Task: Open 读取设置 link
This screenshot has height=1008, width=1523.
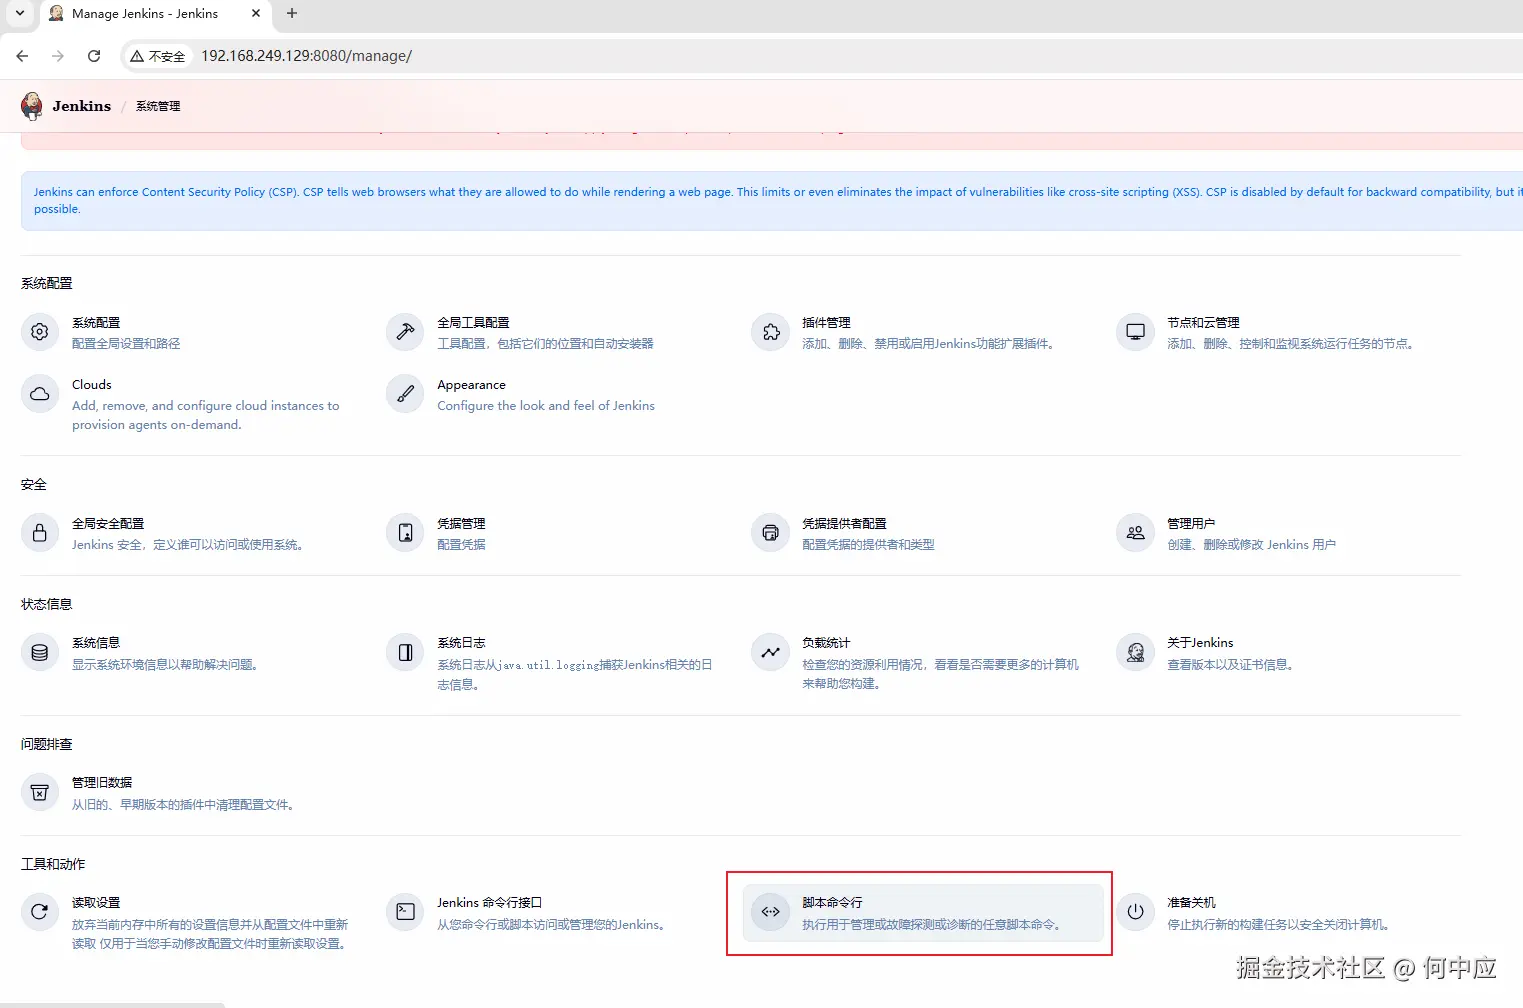Action: point(96,903)
